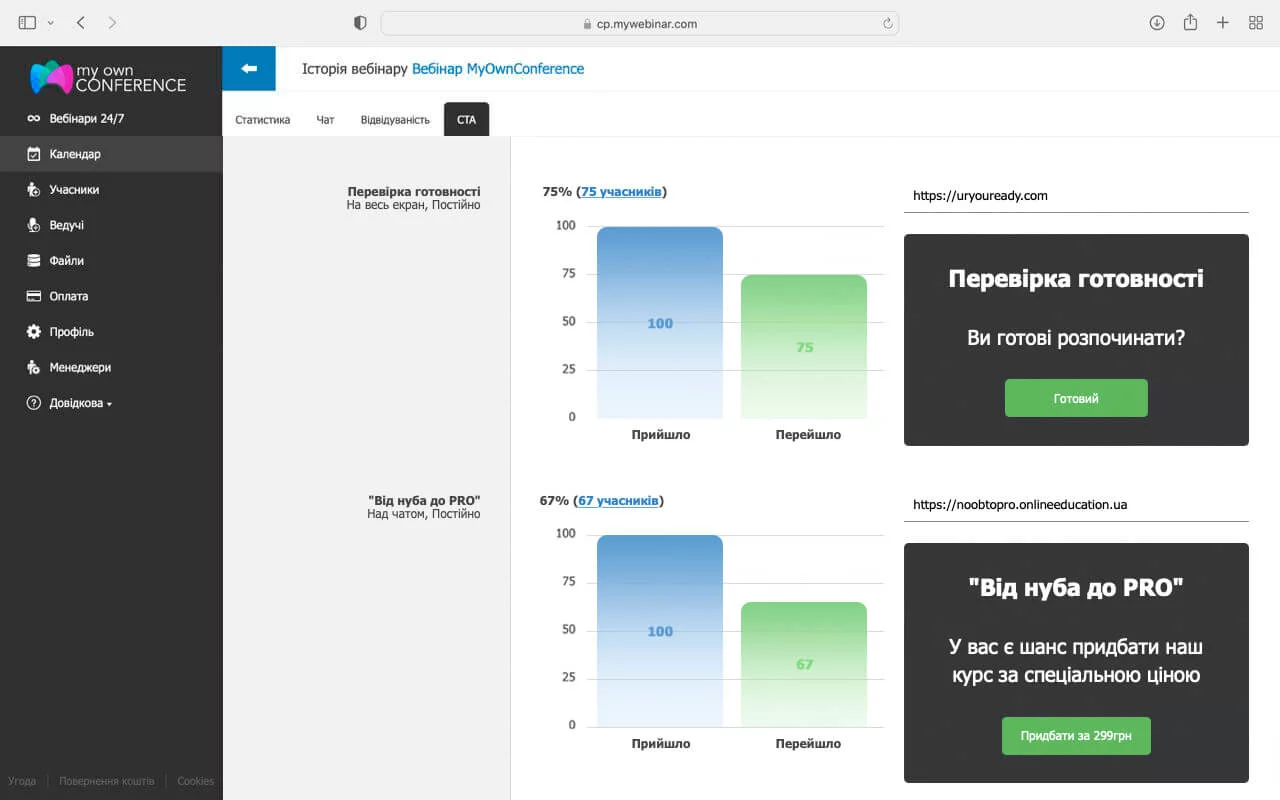This screenshot has height=800, width=1280.
Task: Open the 75 учасників link
Action: (621, 192)
